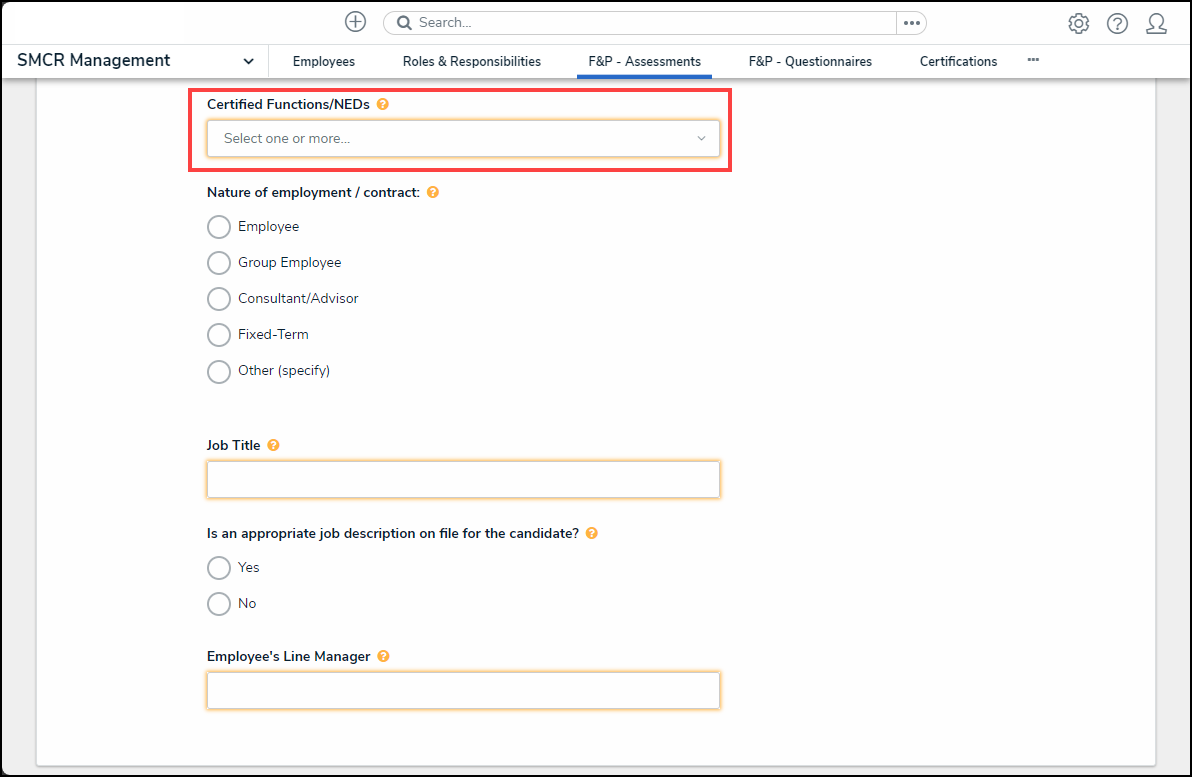Open the settings gear icon
1192x777 pixels.
(x=1078, y=24)
